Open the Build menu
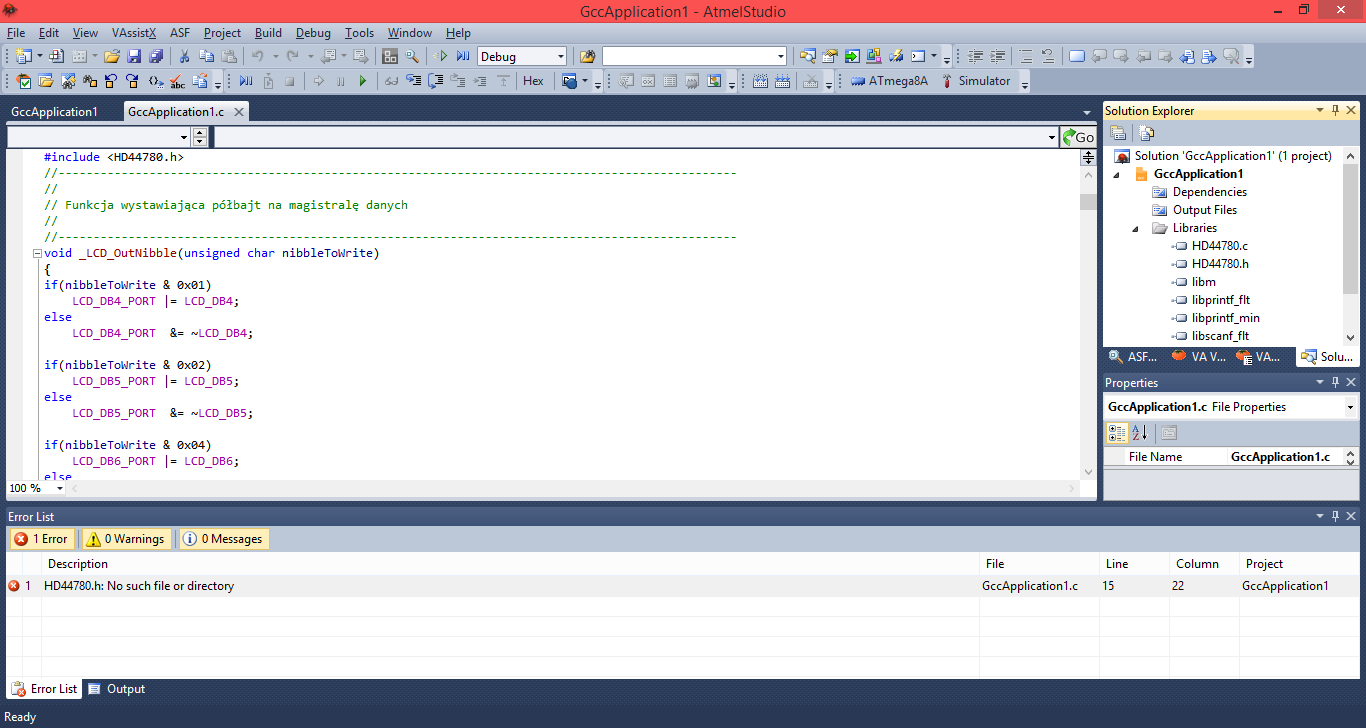 (x=268, y=33)
